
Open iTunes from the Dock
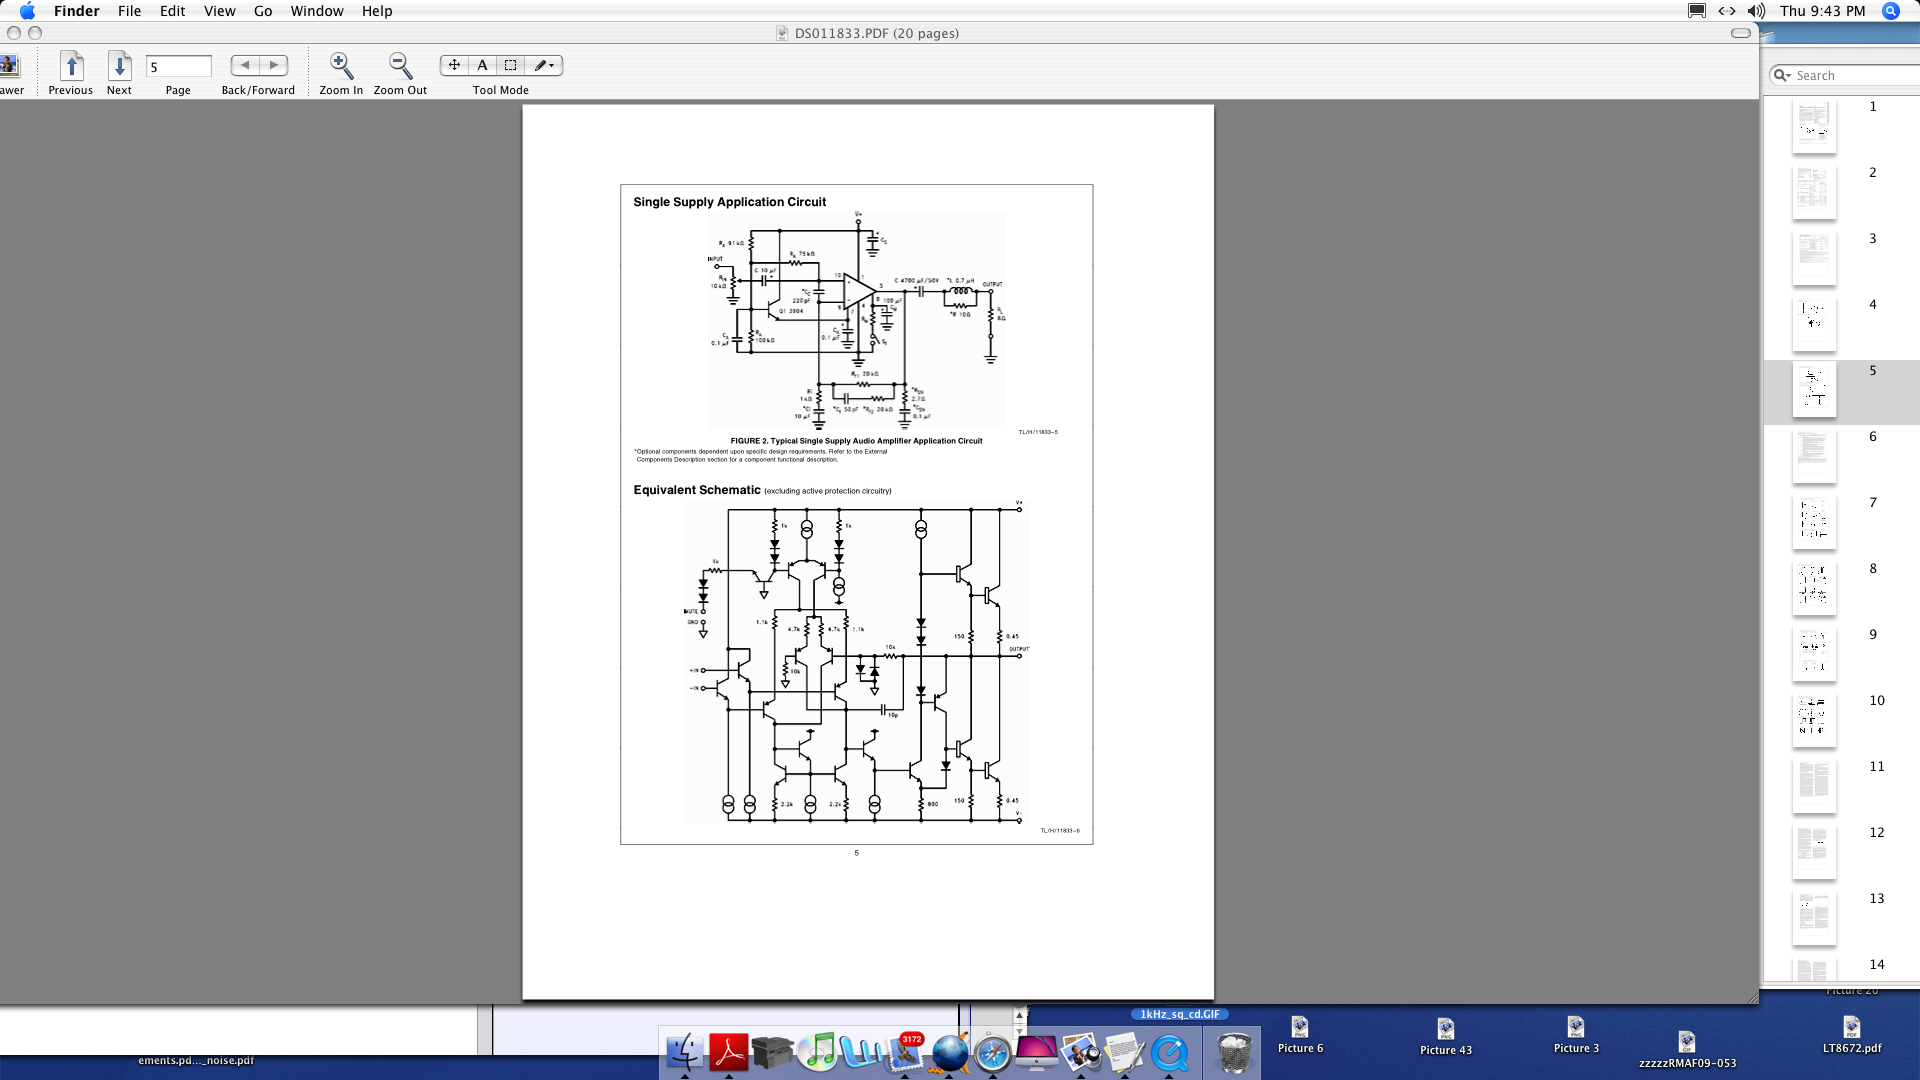(x=818, y=1053)
